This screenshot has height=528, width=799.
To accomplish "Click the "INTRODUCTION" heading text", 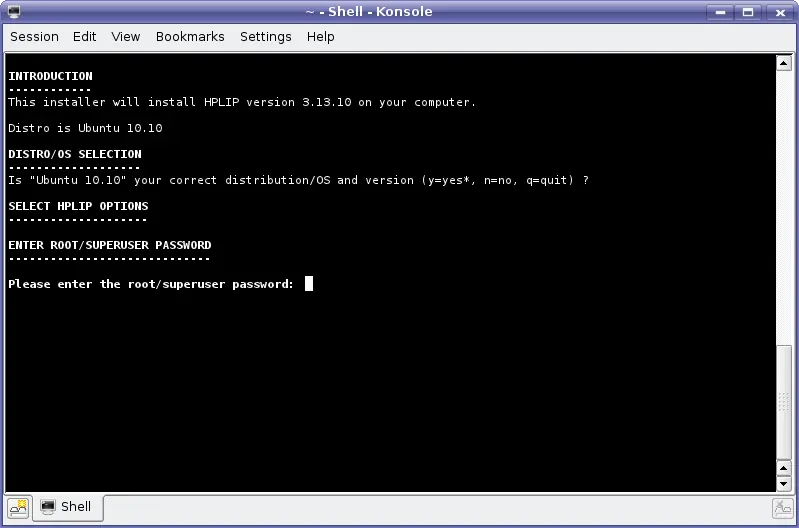I will coord(50,76).
